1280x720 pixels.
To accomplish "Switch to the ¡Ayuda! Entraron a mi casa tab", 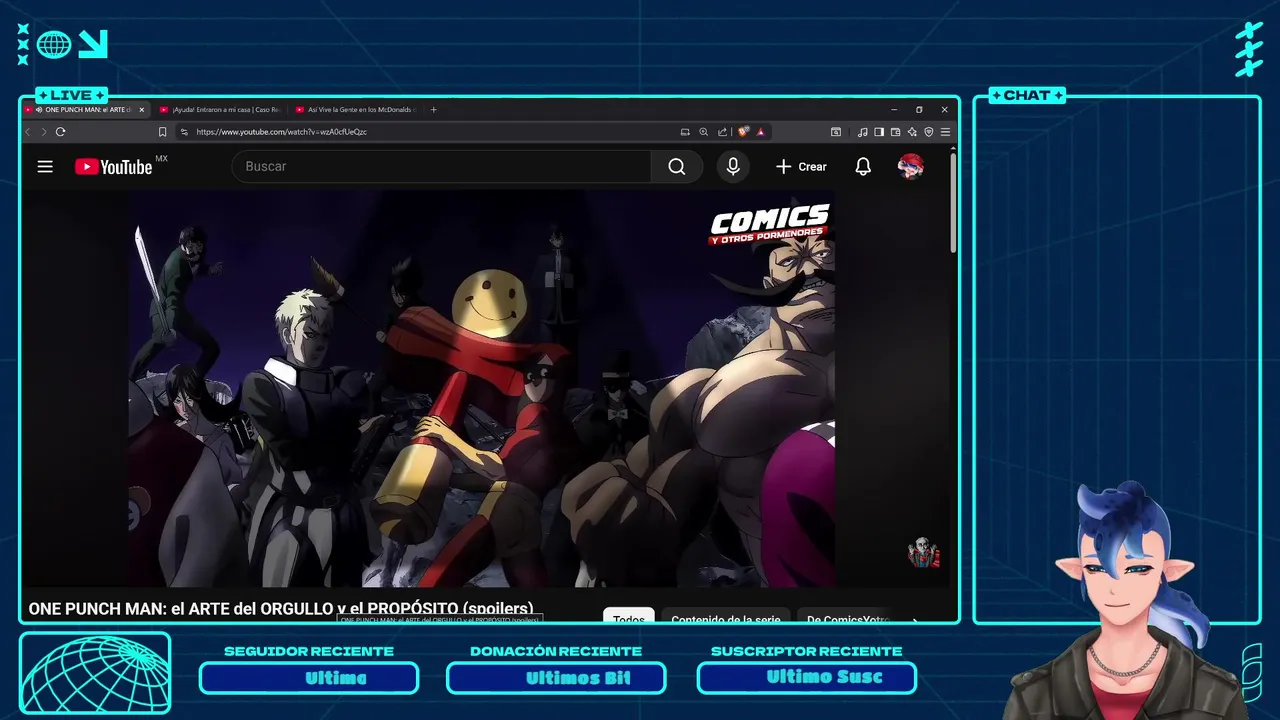I will tap(219, 110).
